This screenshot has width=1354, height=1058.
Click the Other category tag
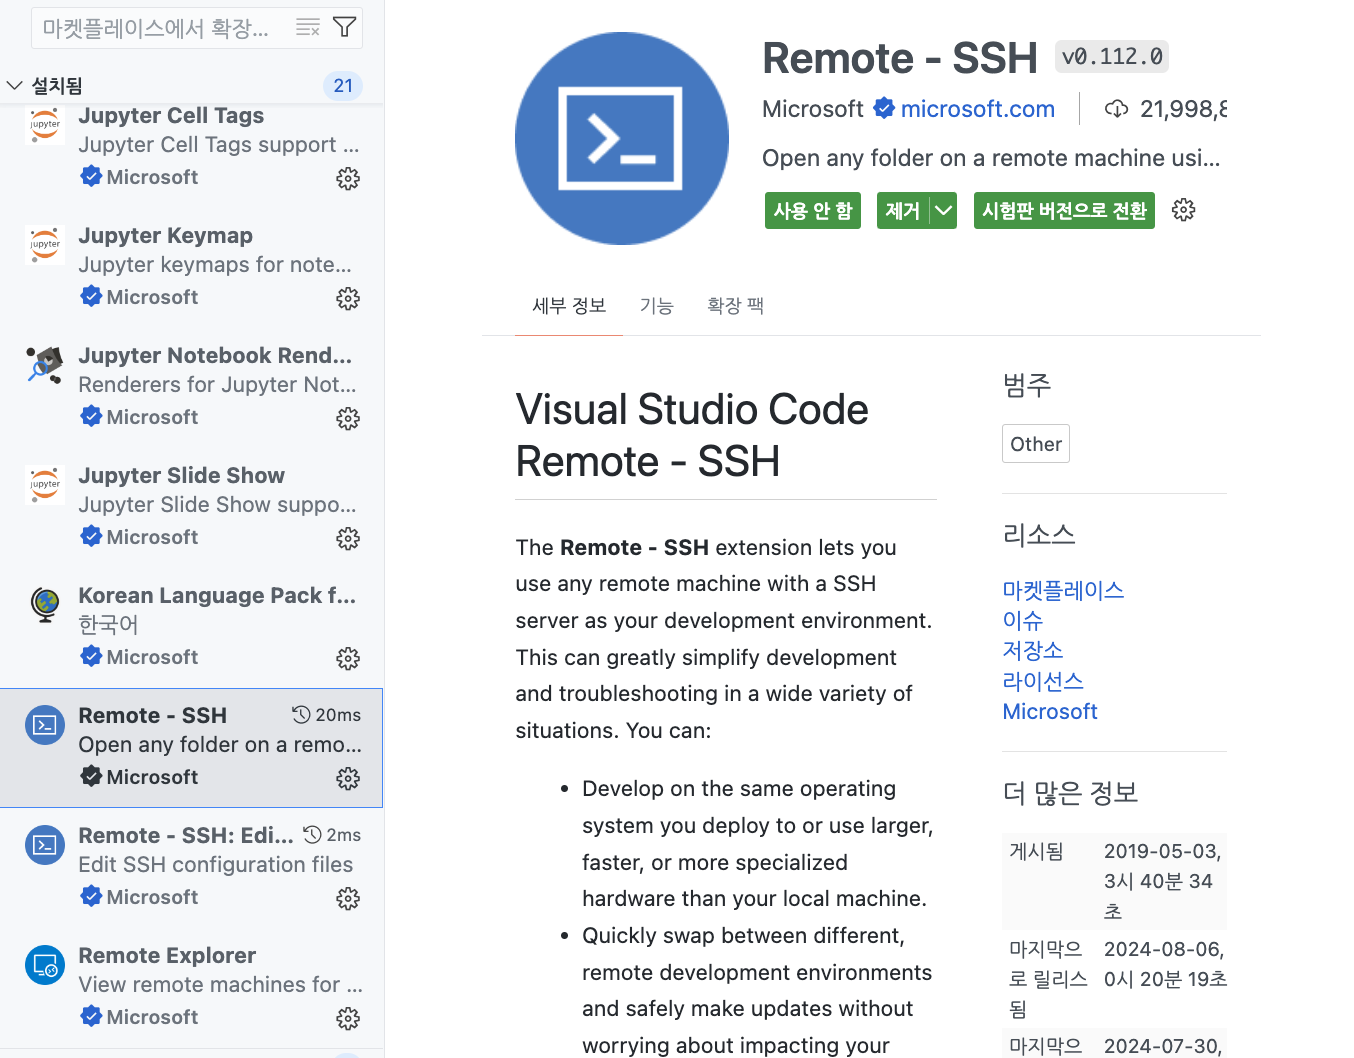click(1036, 444)
